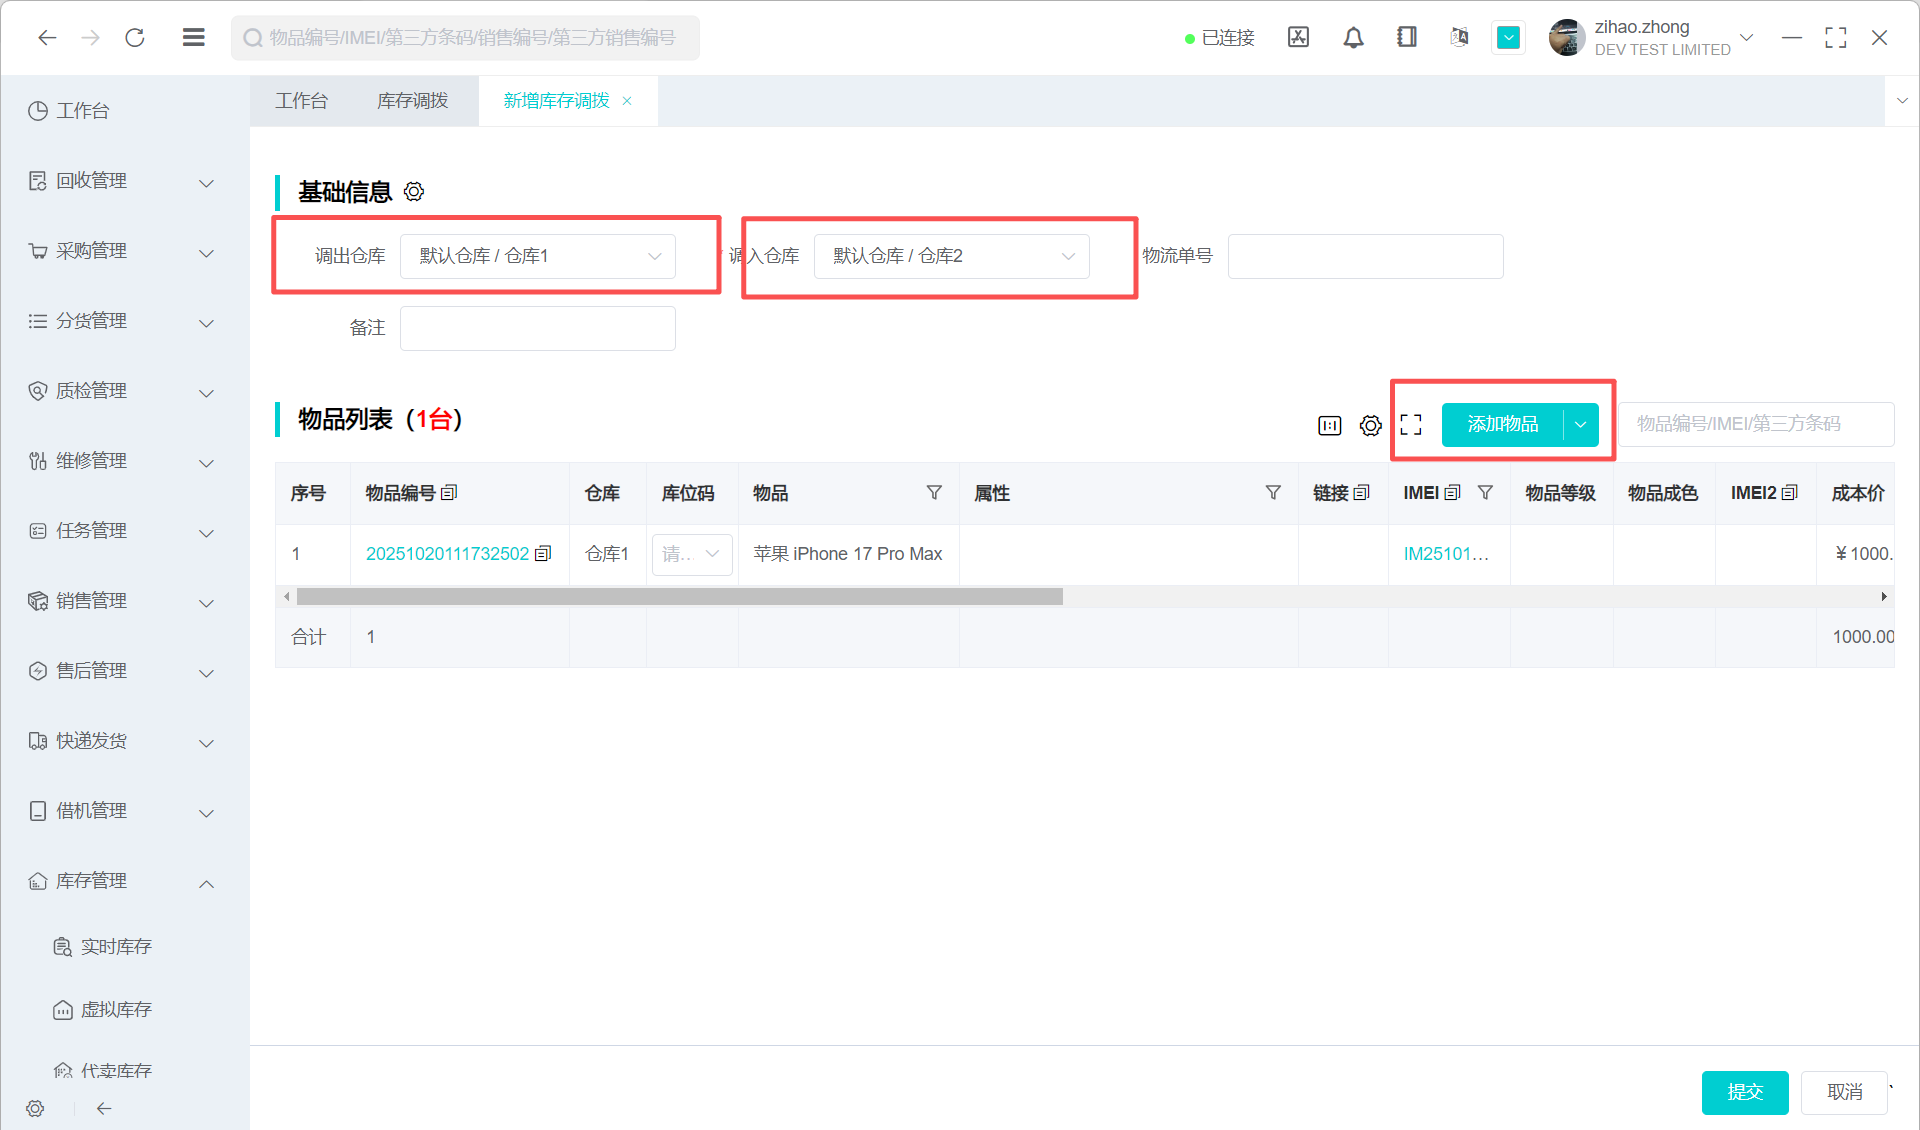Click the notification bell icon
The image size is (1920, 1130).
(1353, 38)
